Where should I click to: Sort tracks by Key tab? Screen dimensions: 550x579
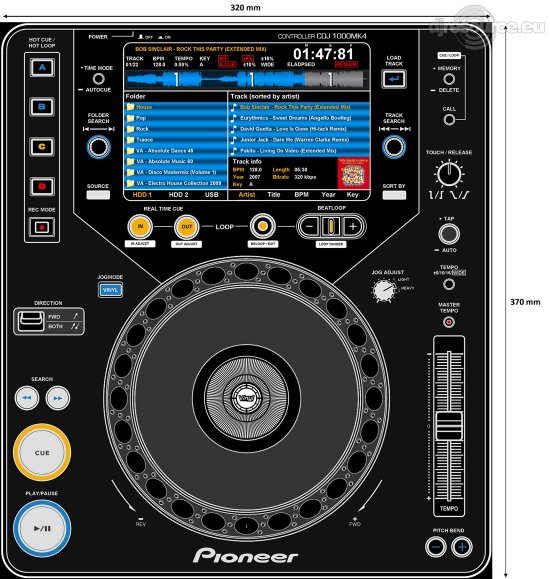point(352,195)
